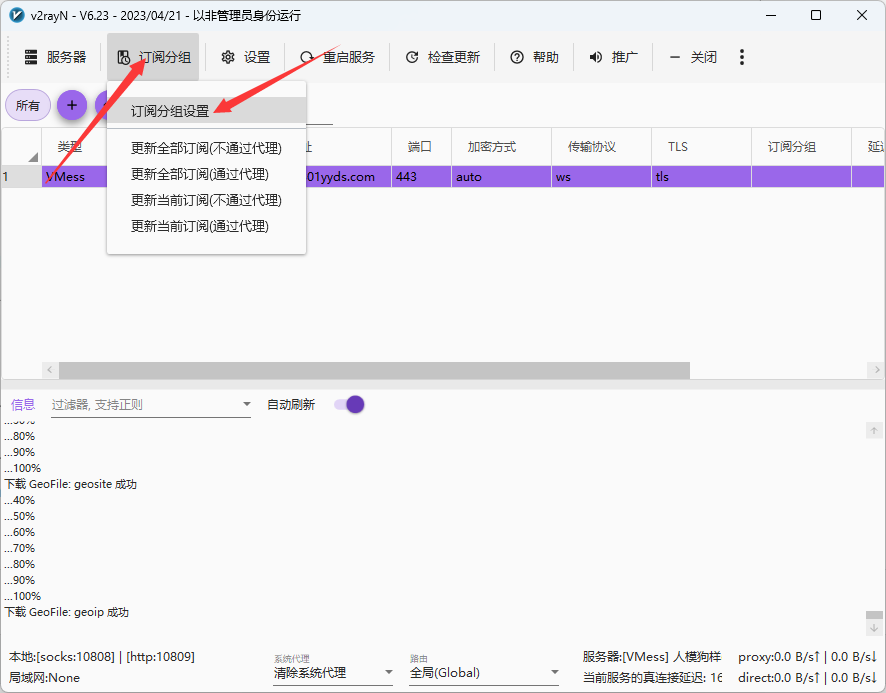Click the horizontal scrollbar thumb
Image resolution: width=886 pixels, height=693 pixels.
(374, 370)
